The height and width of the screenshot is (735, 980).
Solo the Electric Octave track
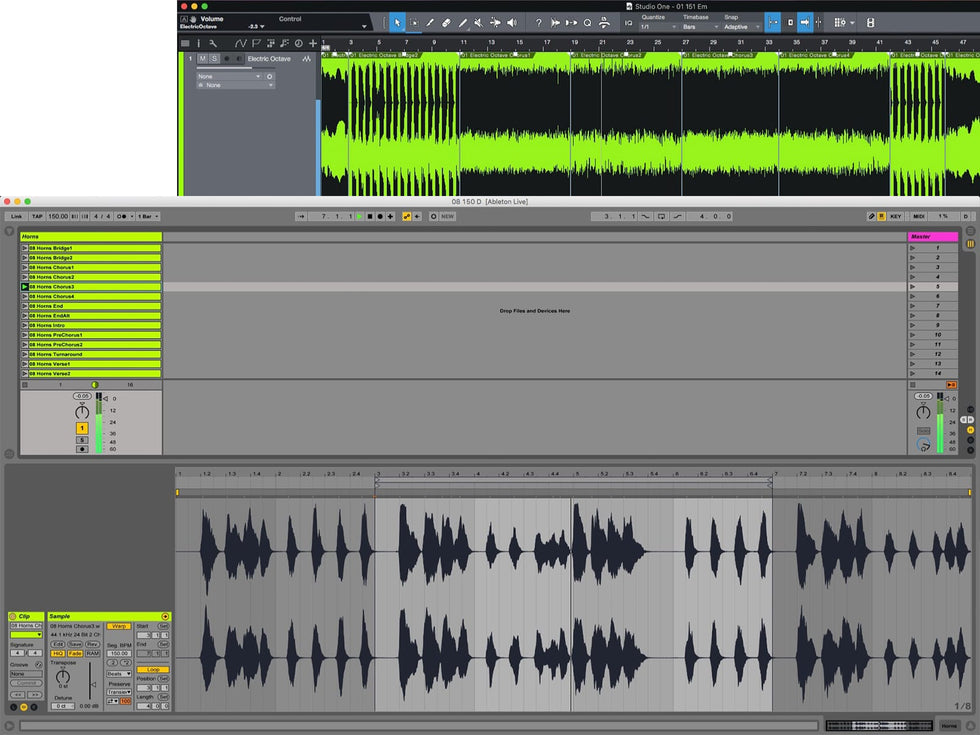(214, 59)
